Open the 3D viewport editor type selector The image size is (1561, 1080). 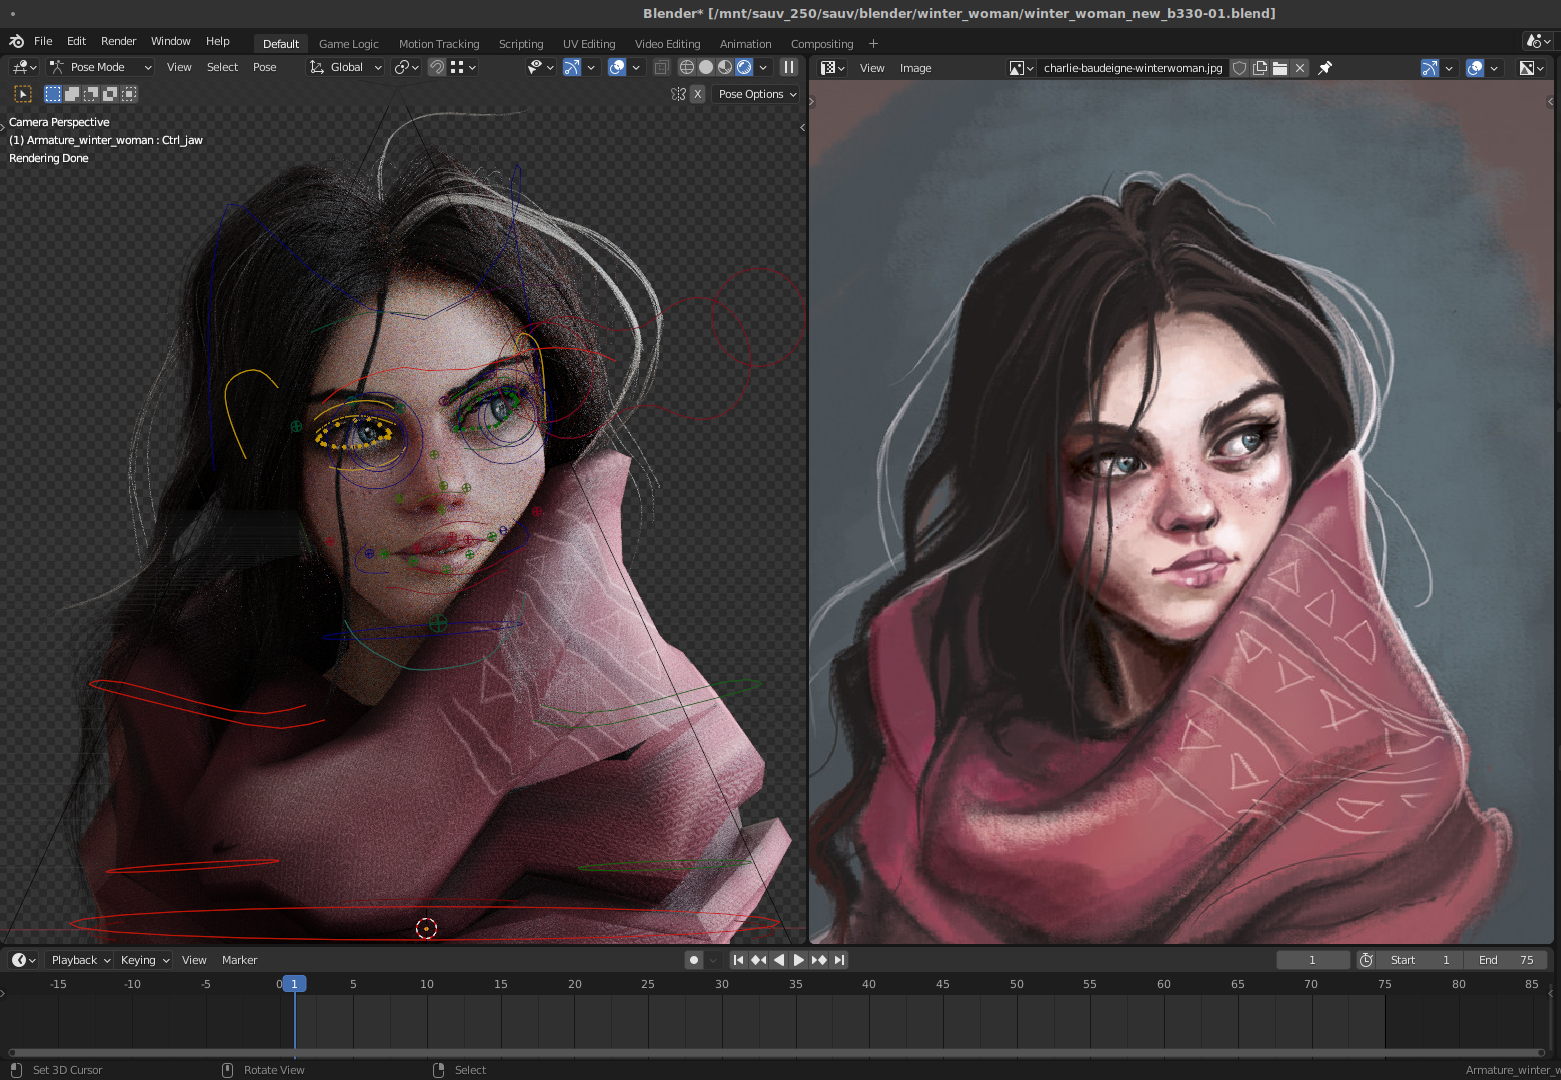click(24, 67)
